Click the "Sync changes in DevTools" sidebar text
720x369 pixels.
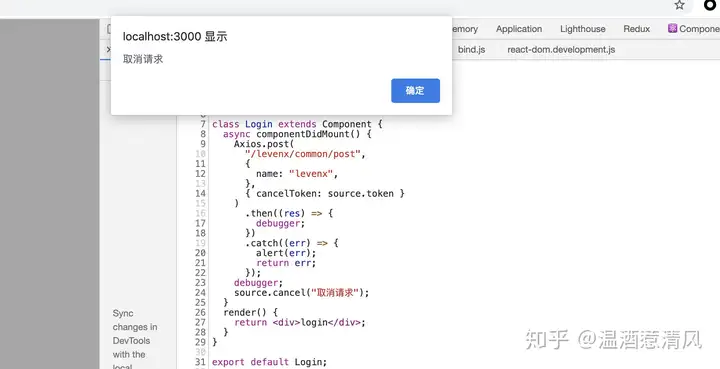click(135, 327)
